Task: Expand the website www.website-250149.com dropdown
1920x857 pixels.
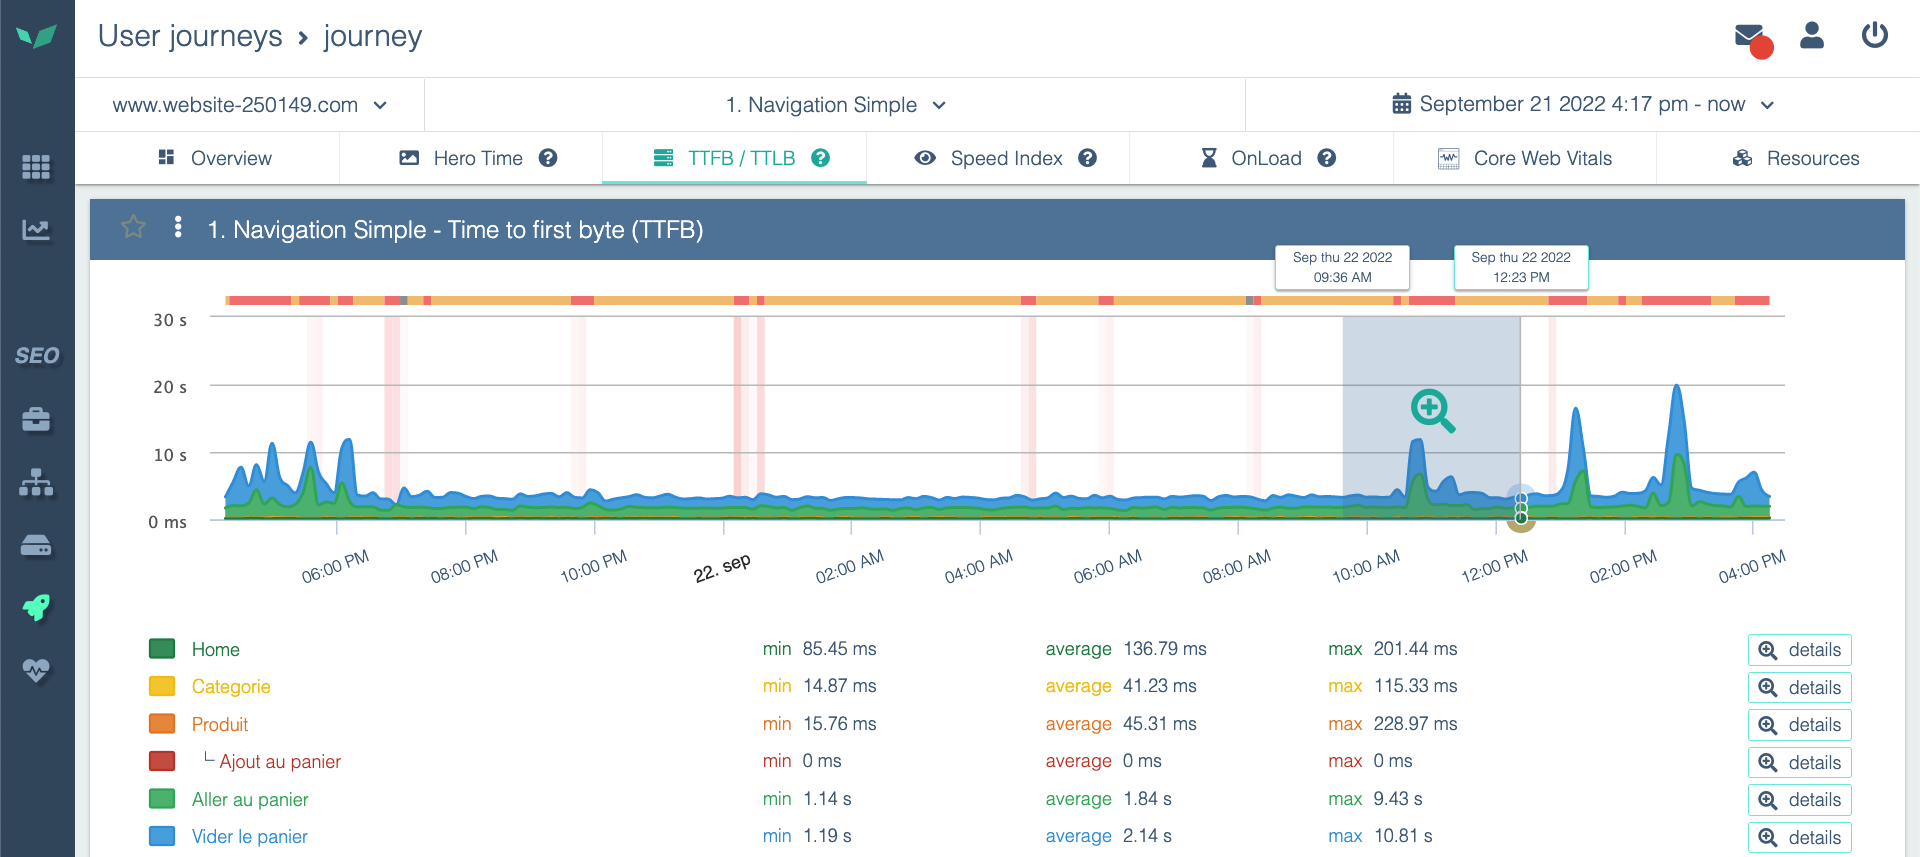Action: pos(249,105)
